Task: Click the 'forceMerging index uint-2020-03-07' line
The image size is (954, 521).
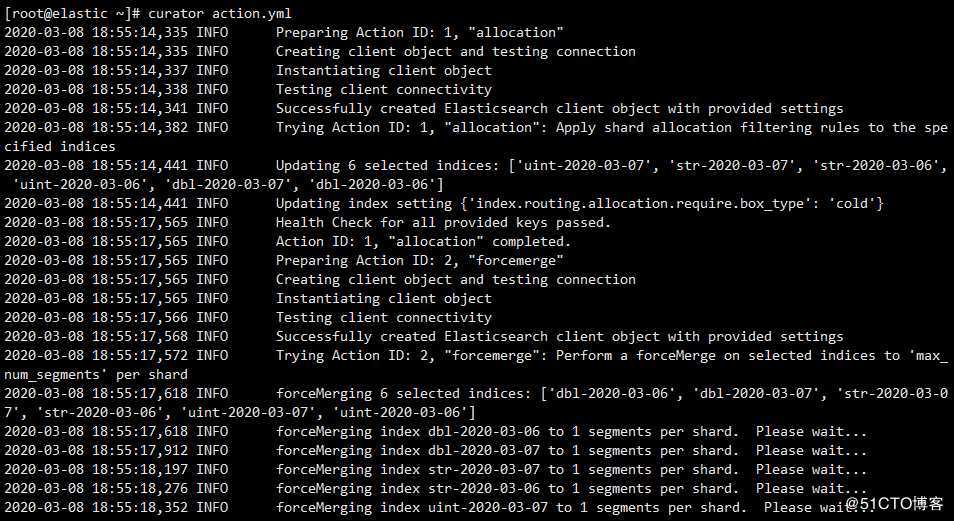Action: coord(575,508)
